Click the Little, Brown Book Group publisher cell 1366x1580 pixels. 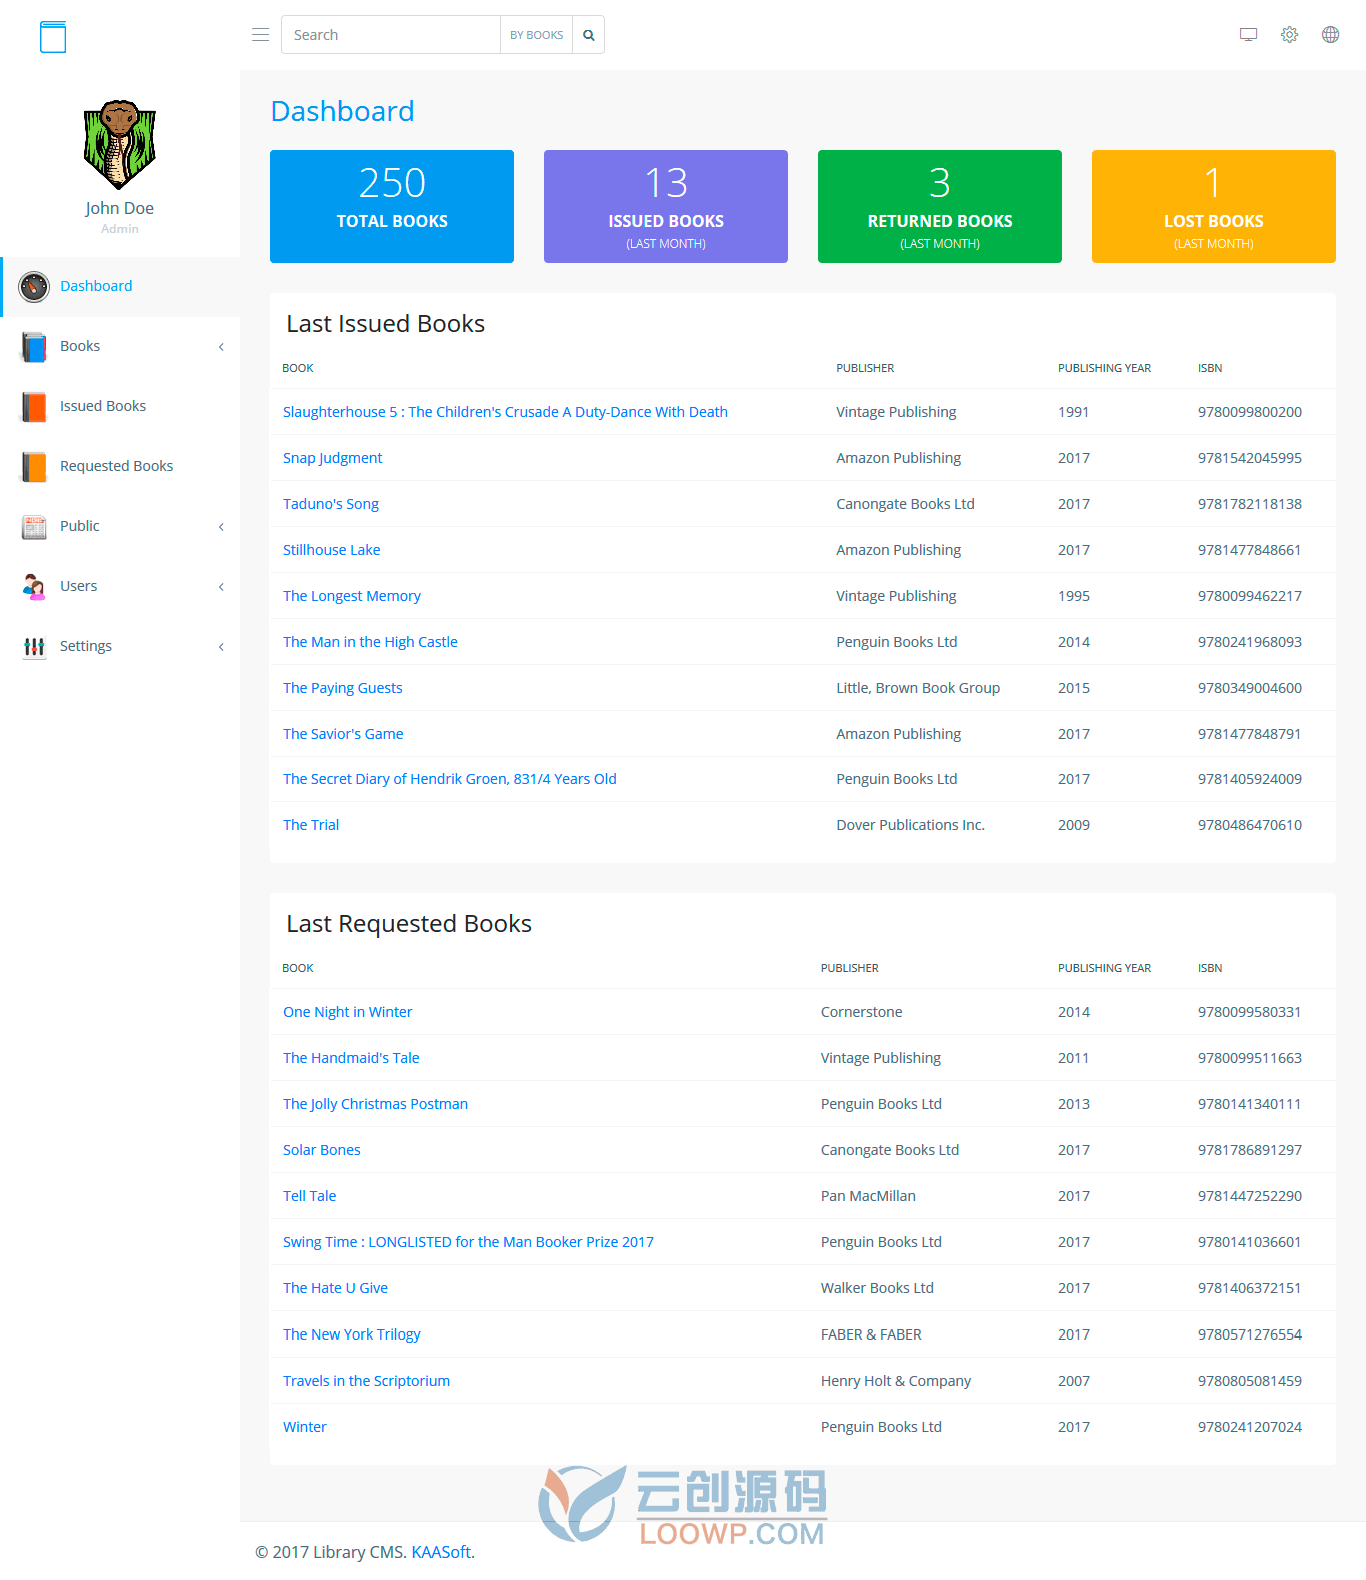[918, 688]
